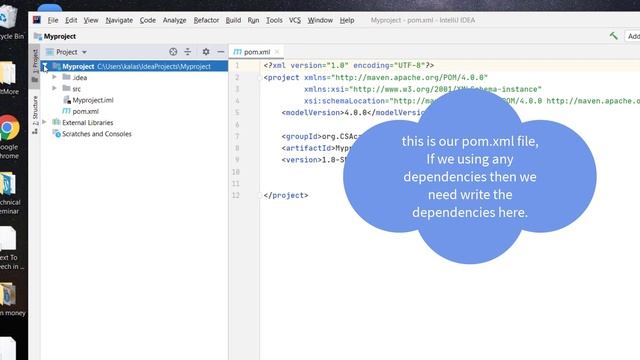Select the Myproject root folder row
The height and width of the screenshot is (360, 640).
pos(134,66)
